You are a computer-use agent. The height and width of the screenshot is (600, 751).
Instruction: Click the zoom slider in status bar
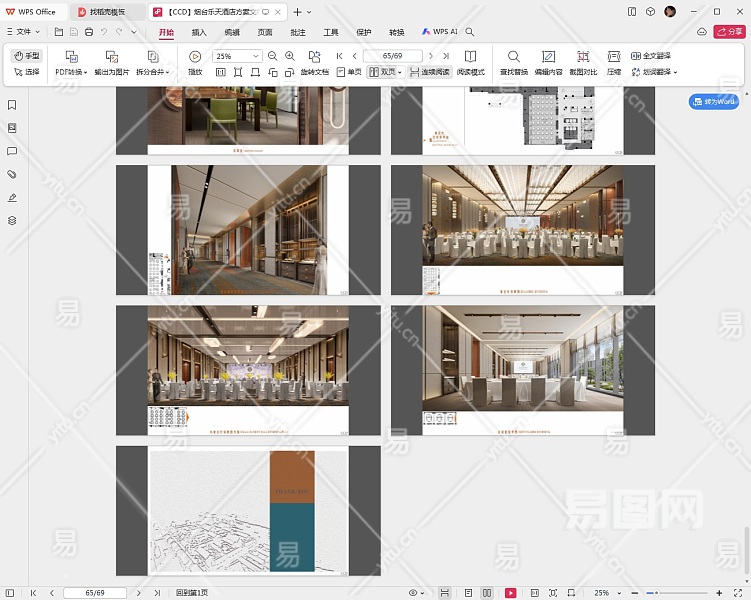pyautogui.click(x=678, y=593)
